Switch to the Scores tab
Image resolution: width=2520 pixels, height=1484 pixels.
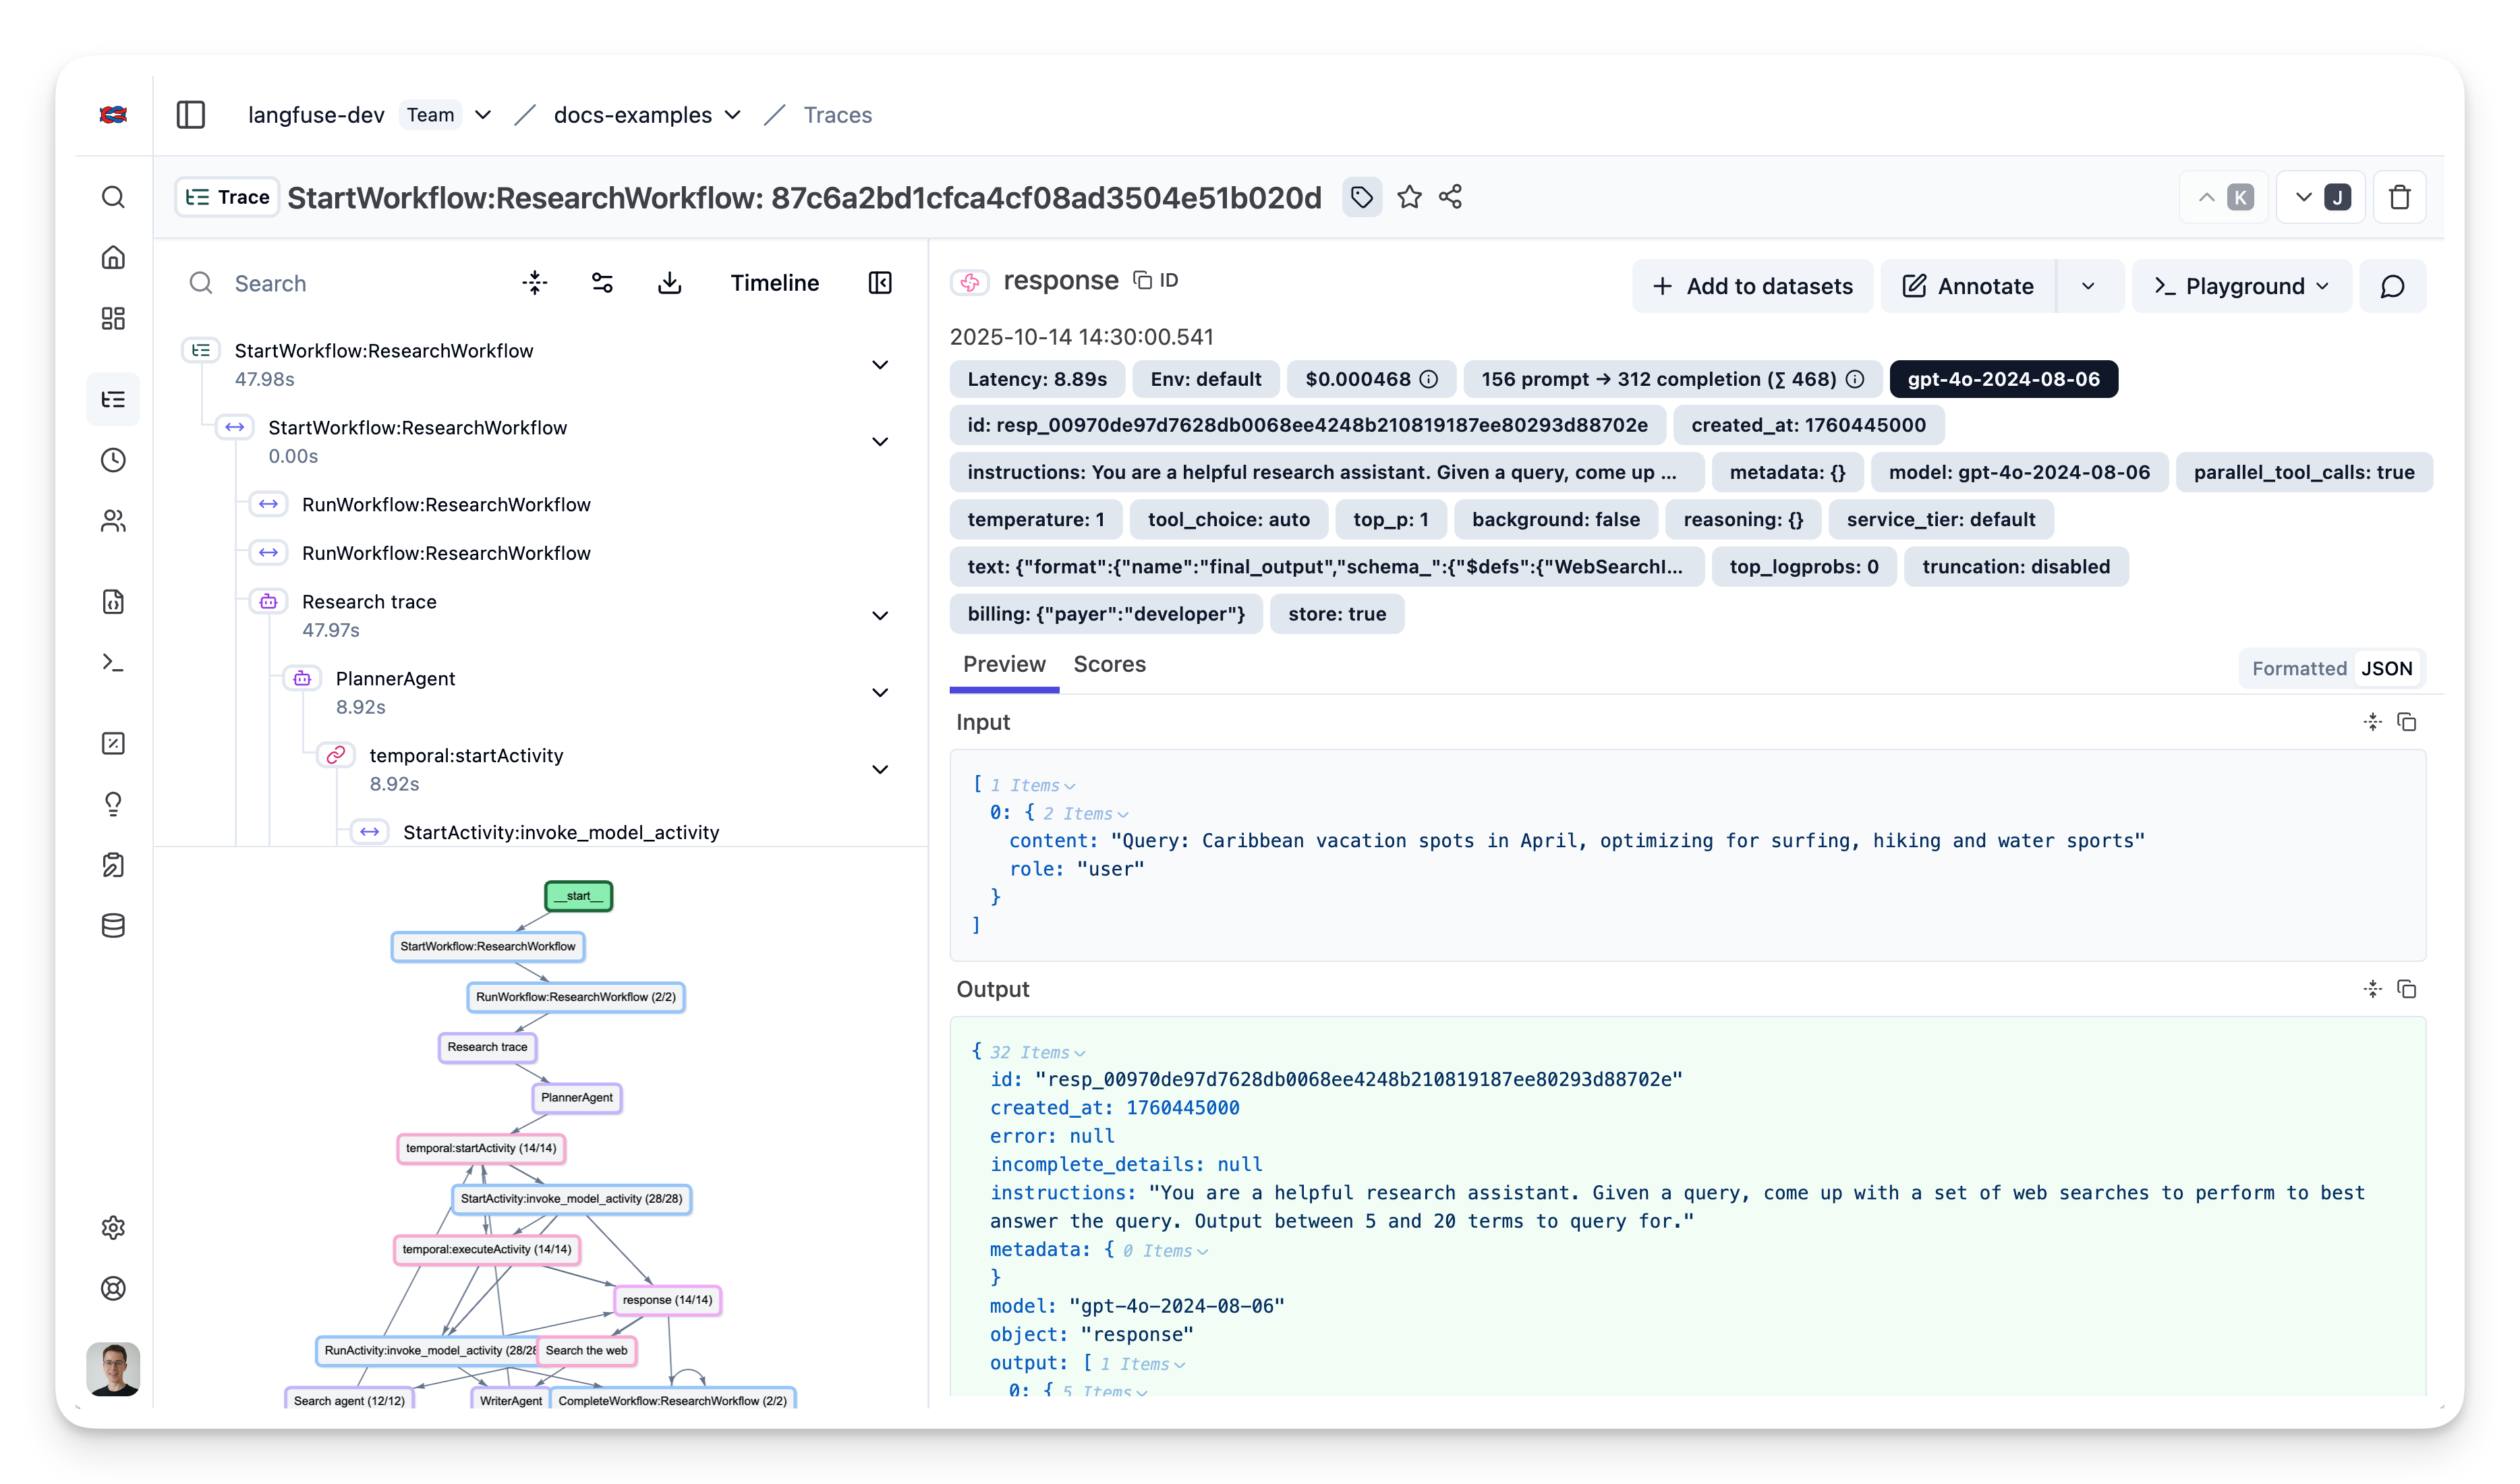(x=1109, y=664)
